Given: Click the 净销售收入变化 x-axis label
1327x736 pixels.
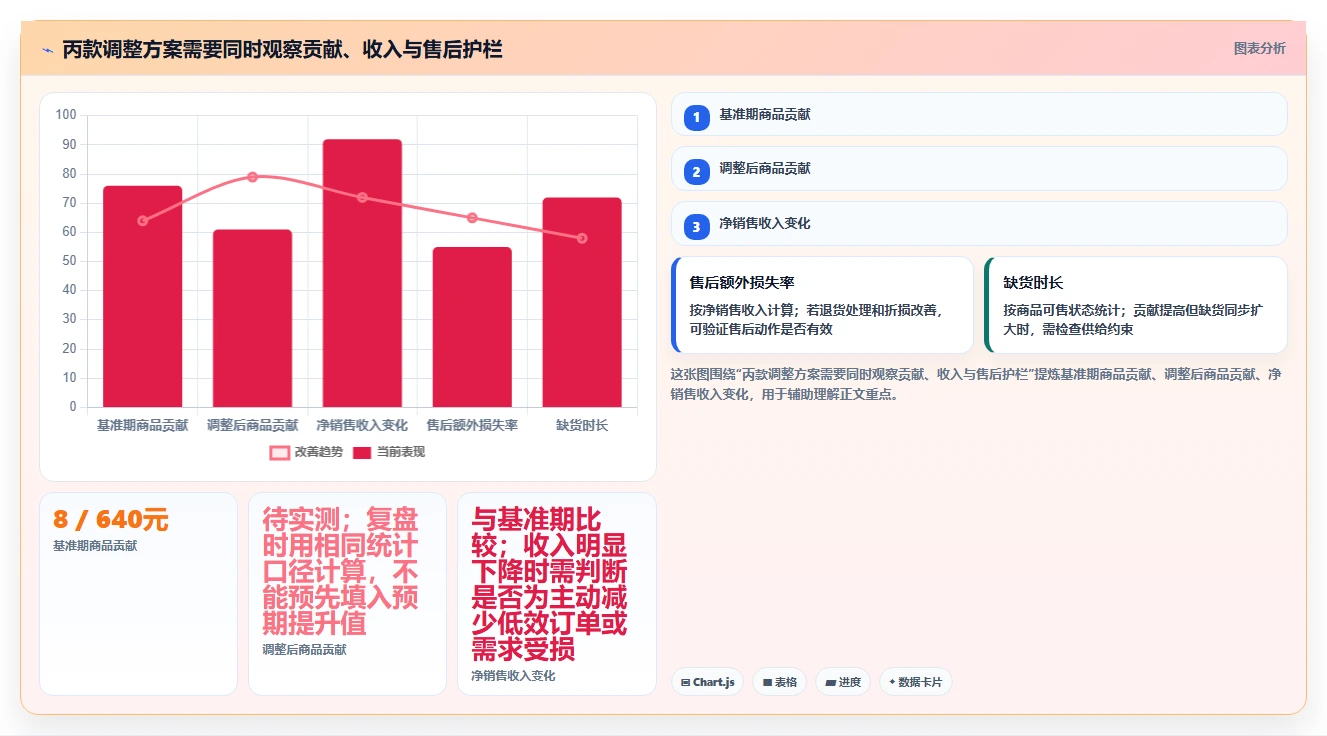Looking at the screenshot, I should point(362,425).
